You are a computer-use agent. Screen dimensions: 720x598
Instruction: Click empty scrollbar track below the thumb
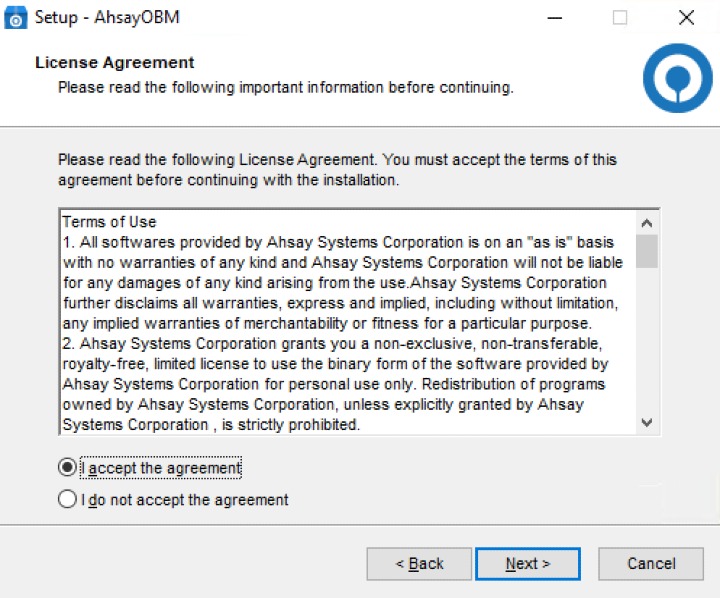tap(647, 340)
